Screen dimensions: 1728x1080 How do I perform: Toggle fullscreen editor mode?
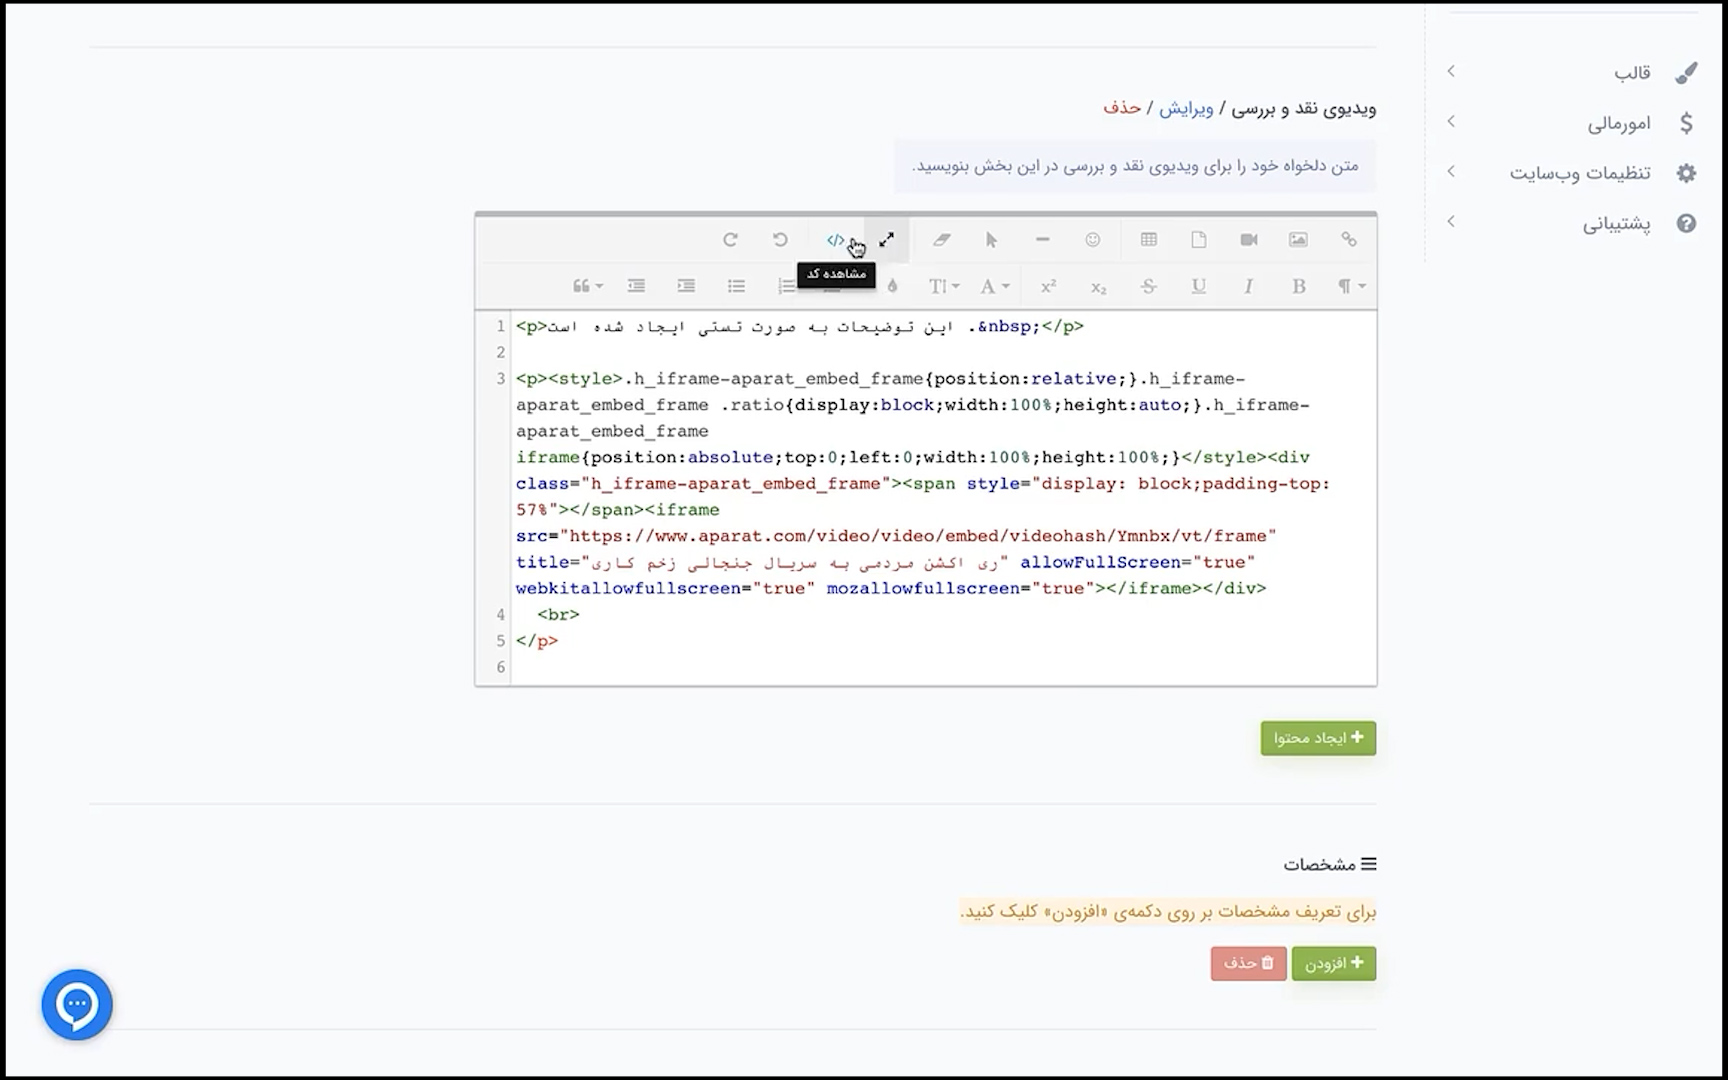(886, 240)
